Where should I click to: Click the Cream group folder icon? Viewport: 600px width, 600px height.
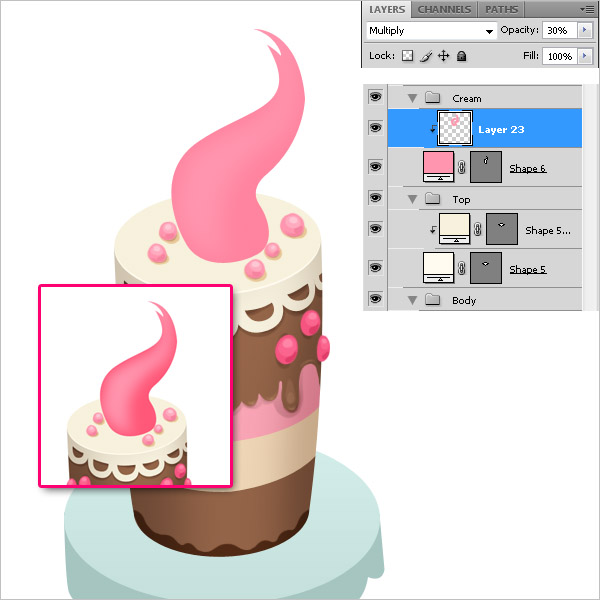tap(432, 97)
